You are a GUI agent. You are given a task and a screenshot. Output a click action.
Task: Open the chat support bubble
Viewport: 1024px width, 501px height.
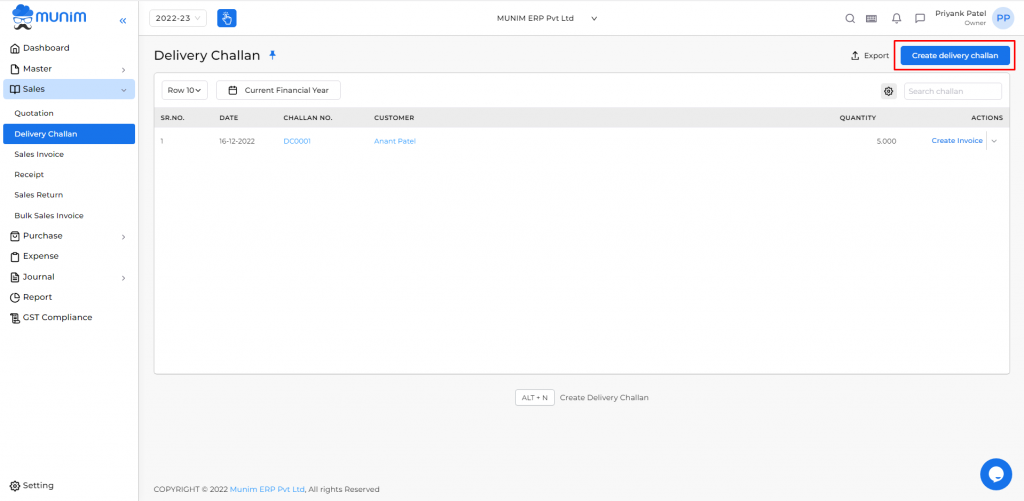[996, 474]
